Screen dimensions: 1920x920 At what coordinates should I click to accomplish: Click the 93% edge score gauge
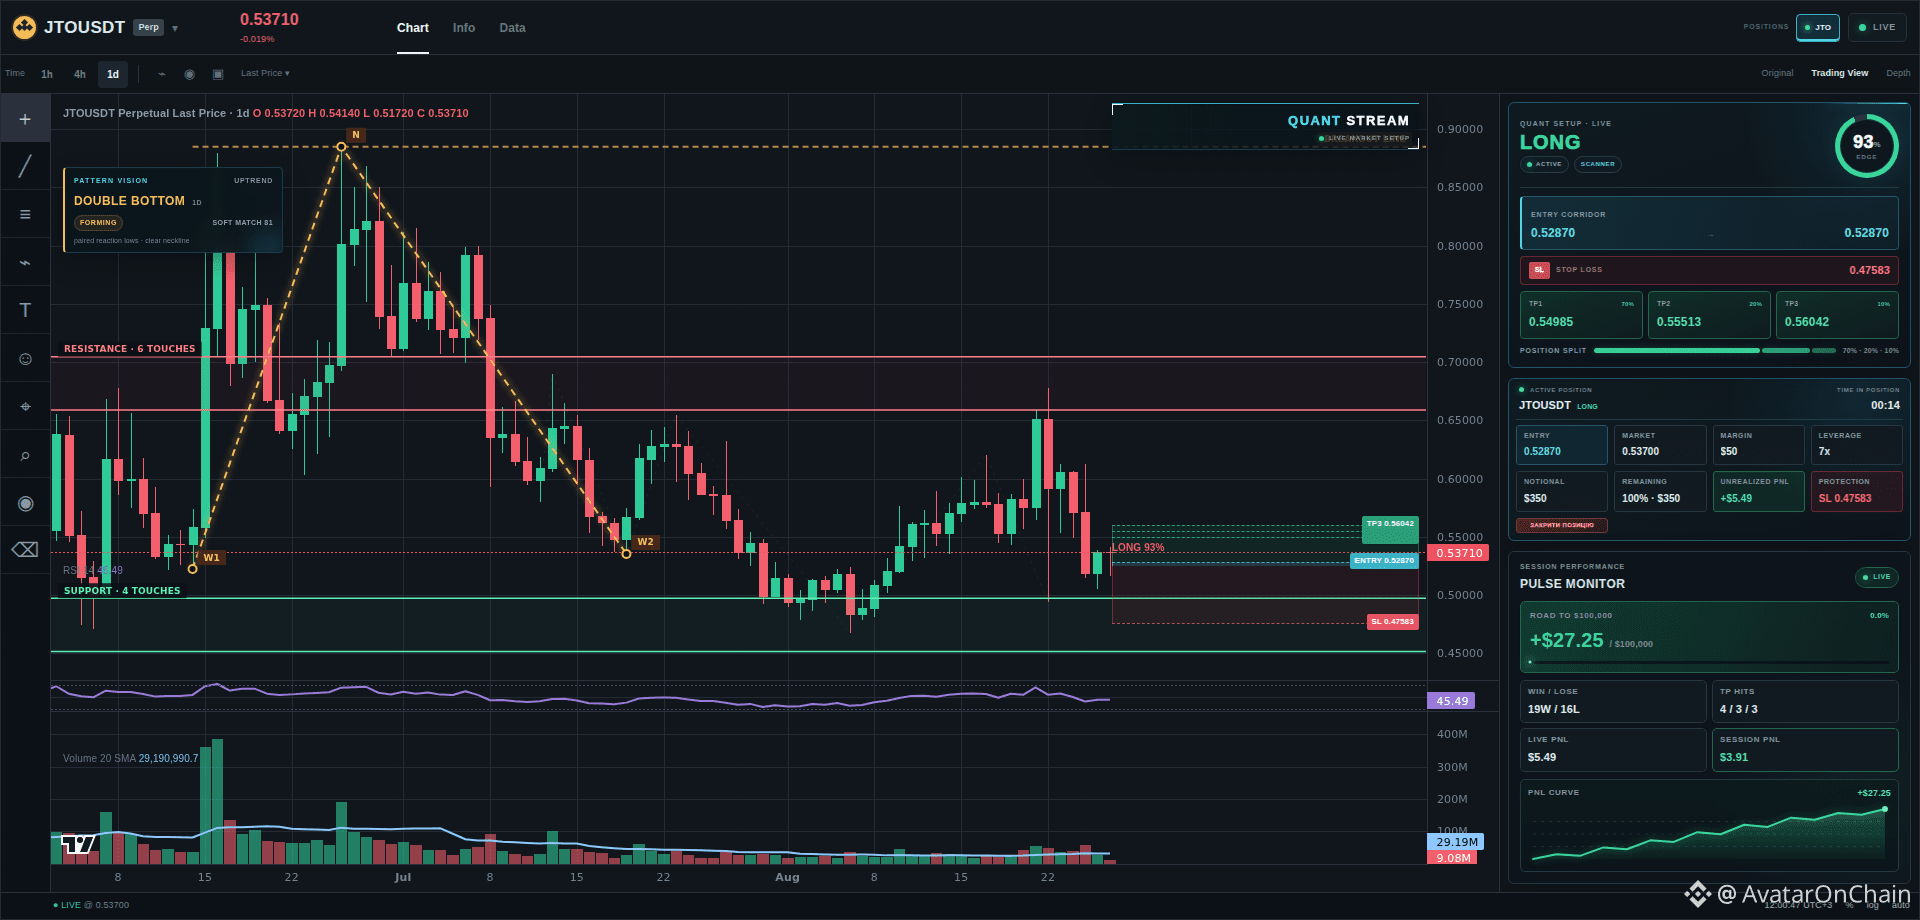click(1866, 146)
